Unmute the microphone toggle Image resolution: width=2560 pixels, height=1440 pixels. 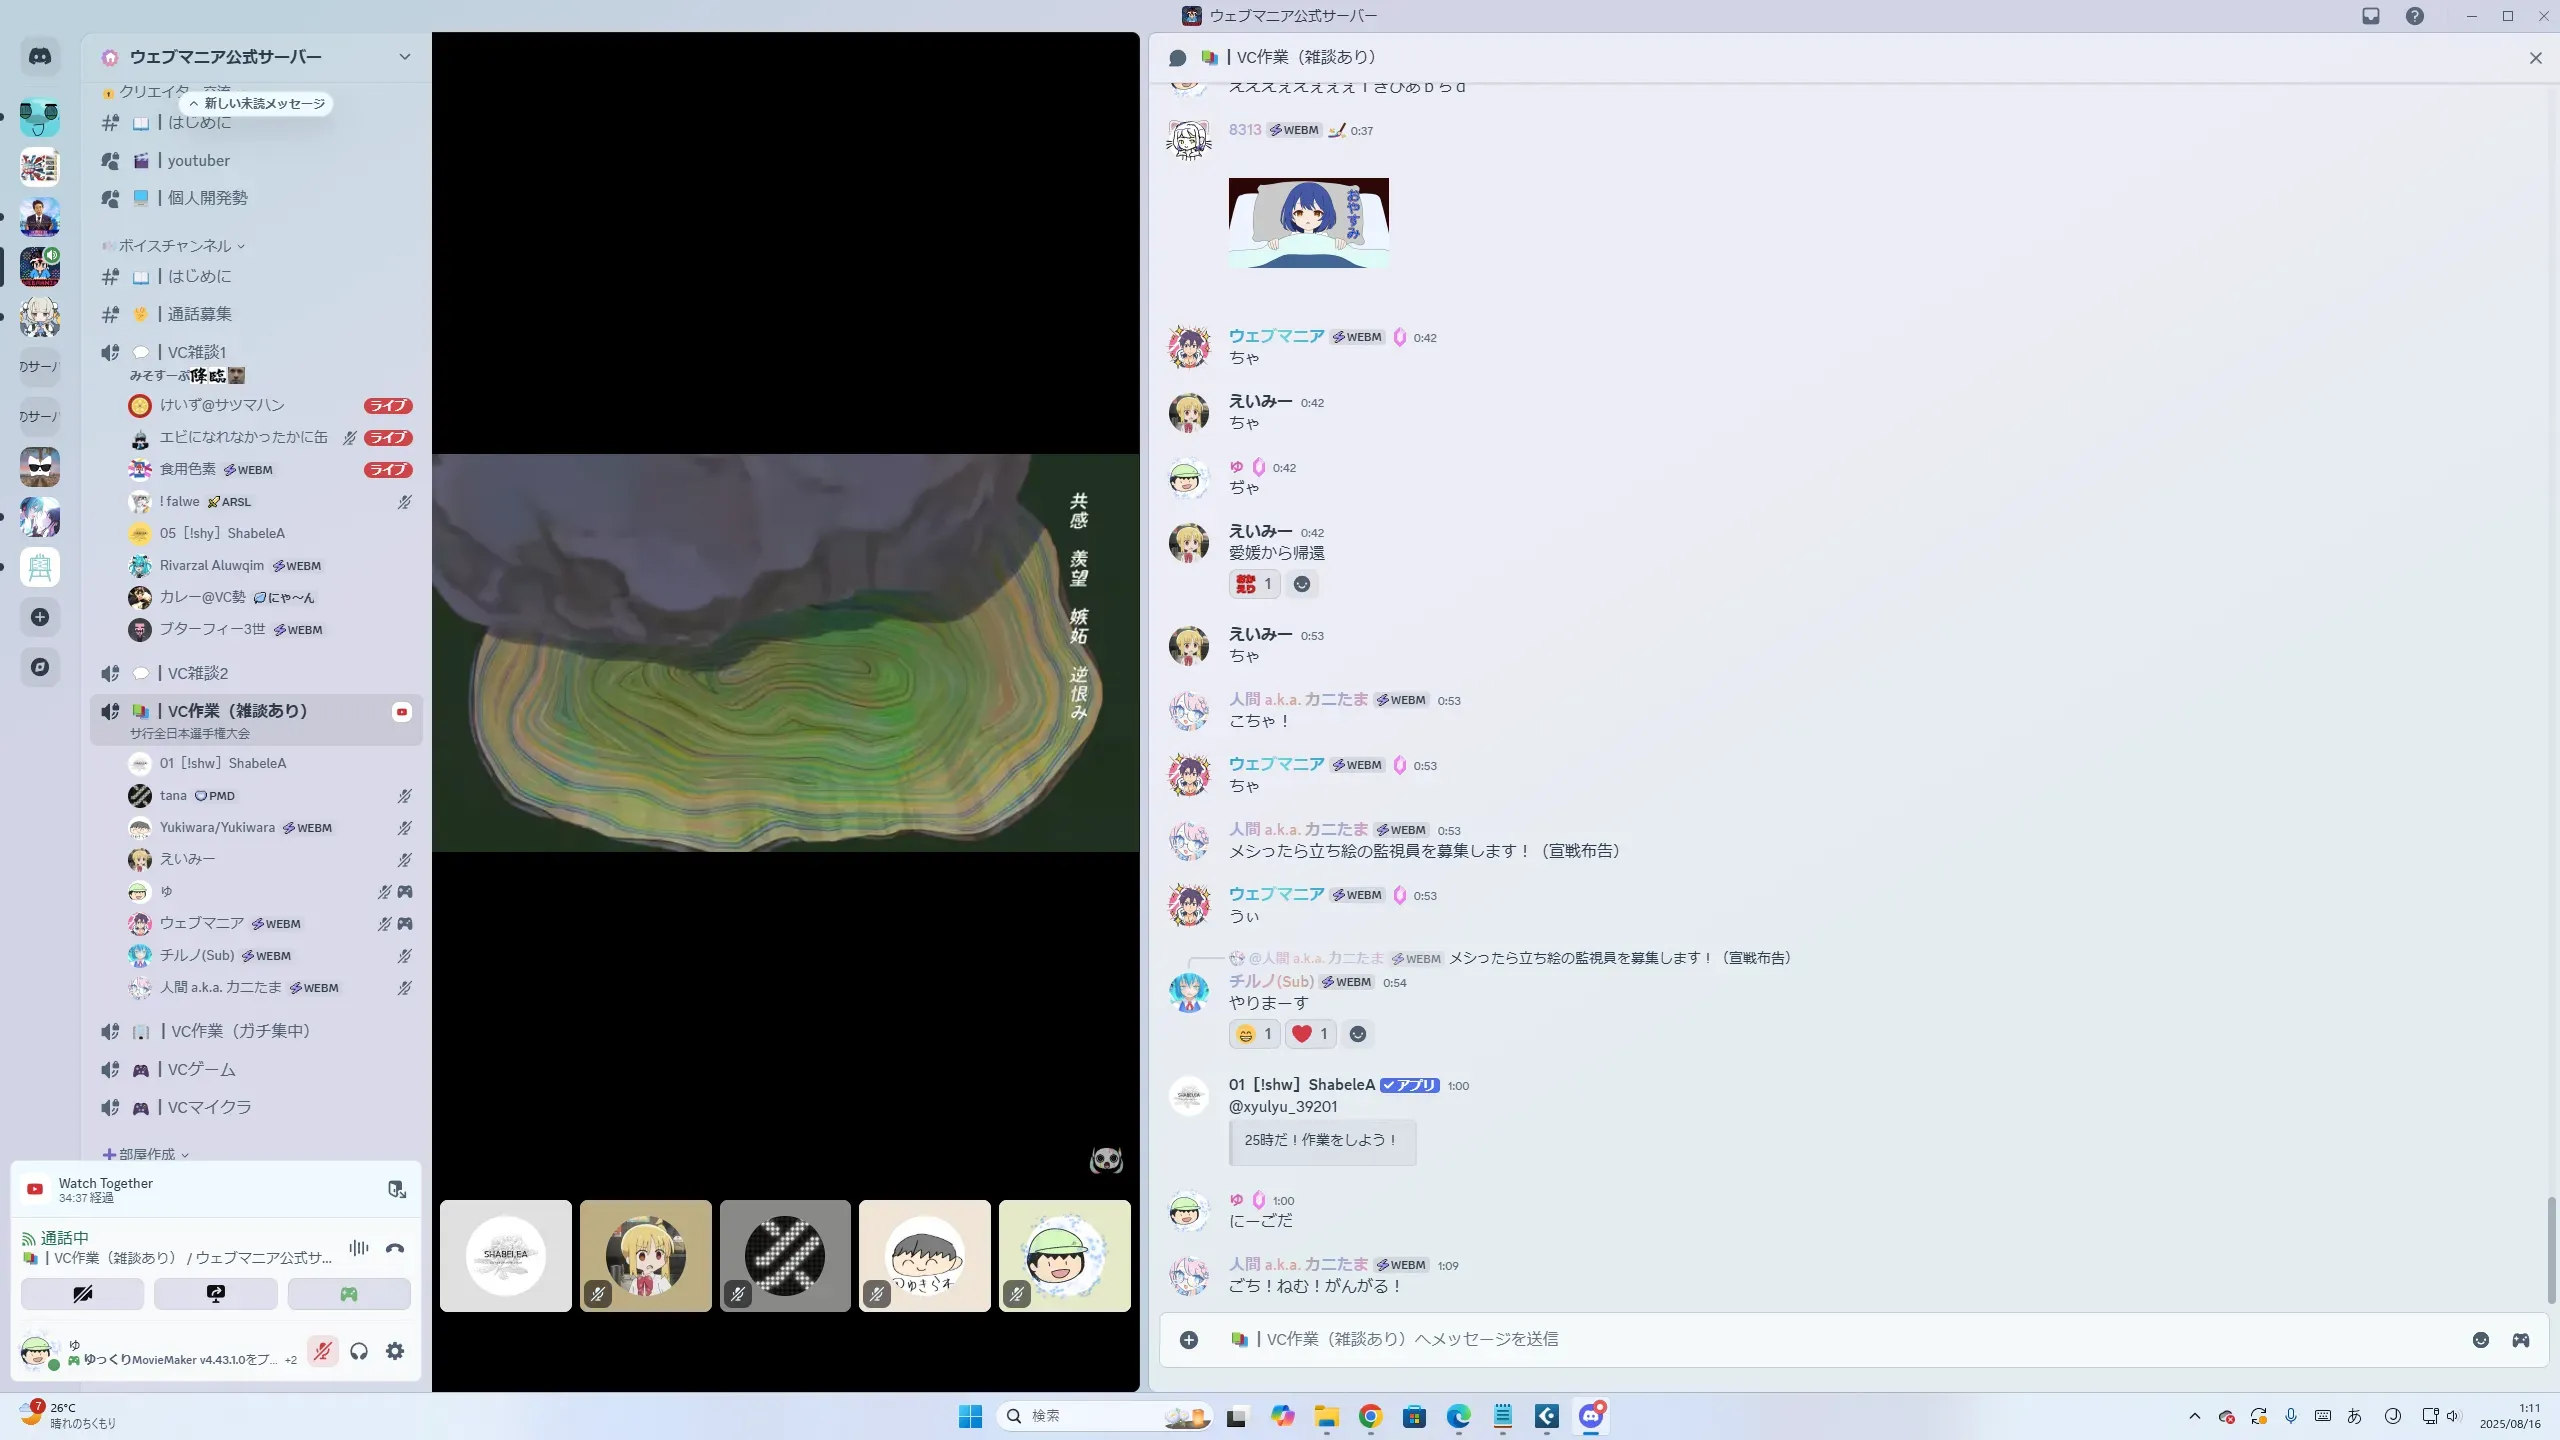tap(322, 1351)
